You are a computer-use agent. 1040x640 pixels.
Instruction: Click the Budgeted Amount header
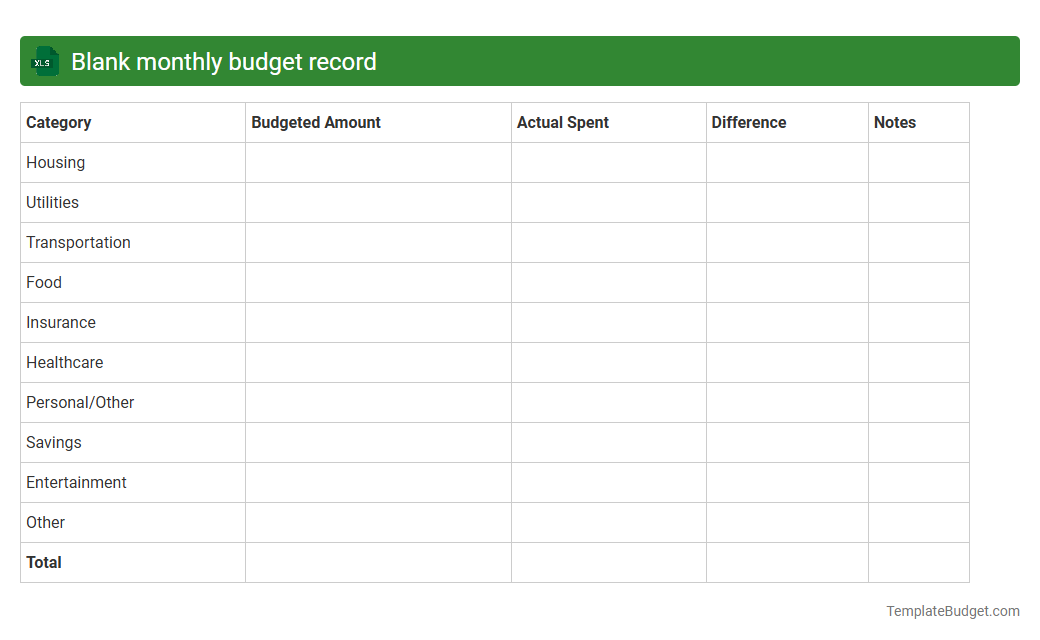pyautogui.click(x=316, y=122)
